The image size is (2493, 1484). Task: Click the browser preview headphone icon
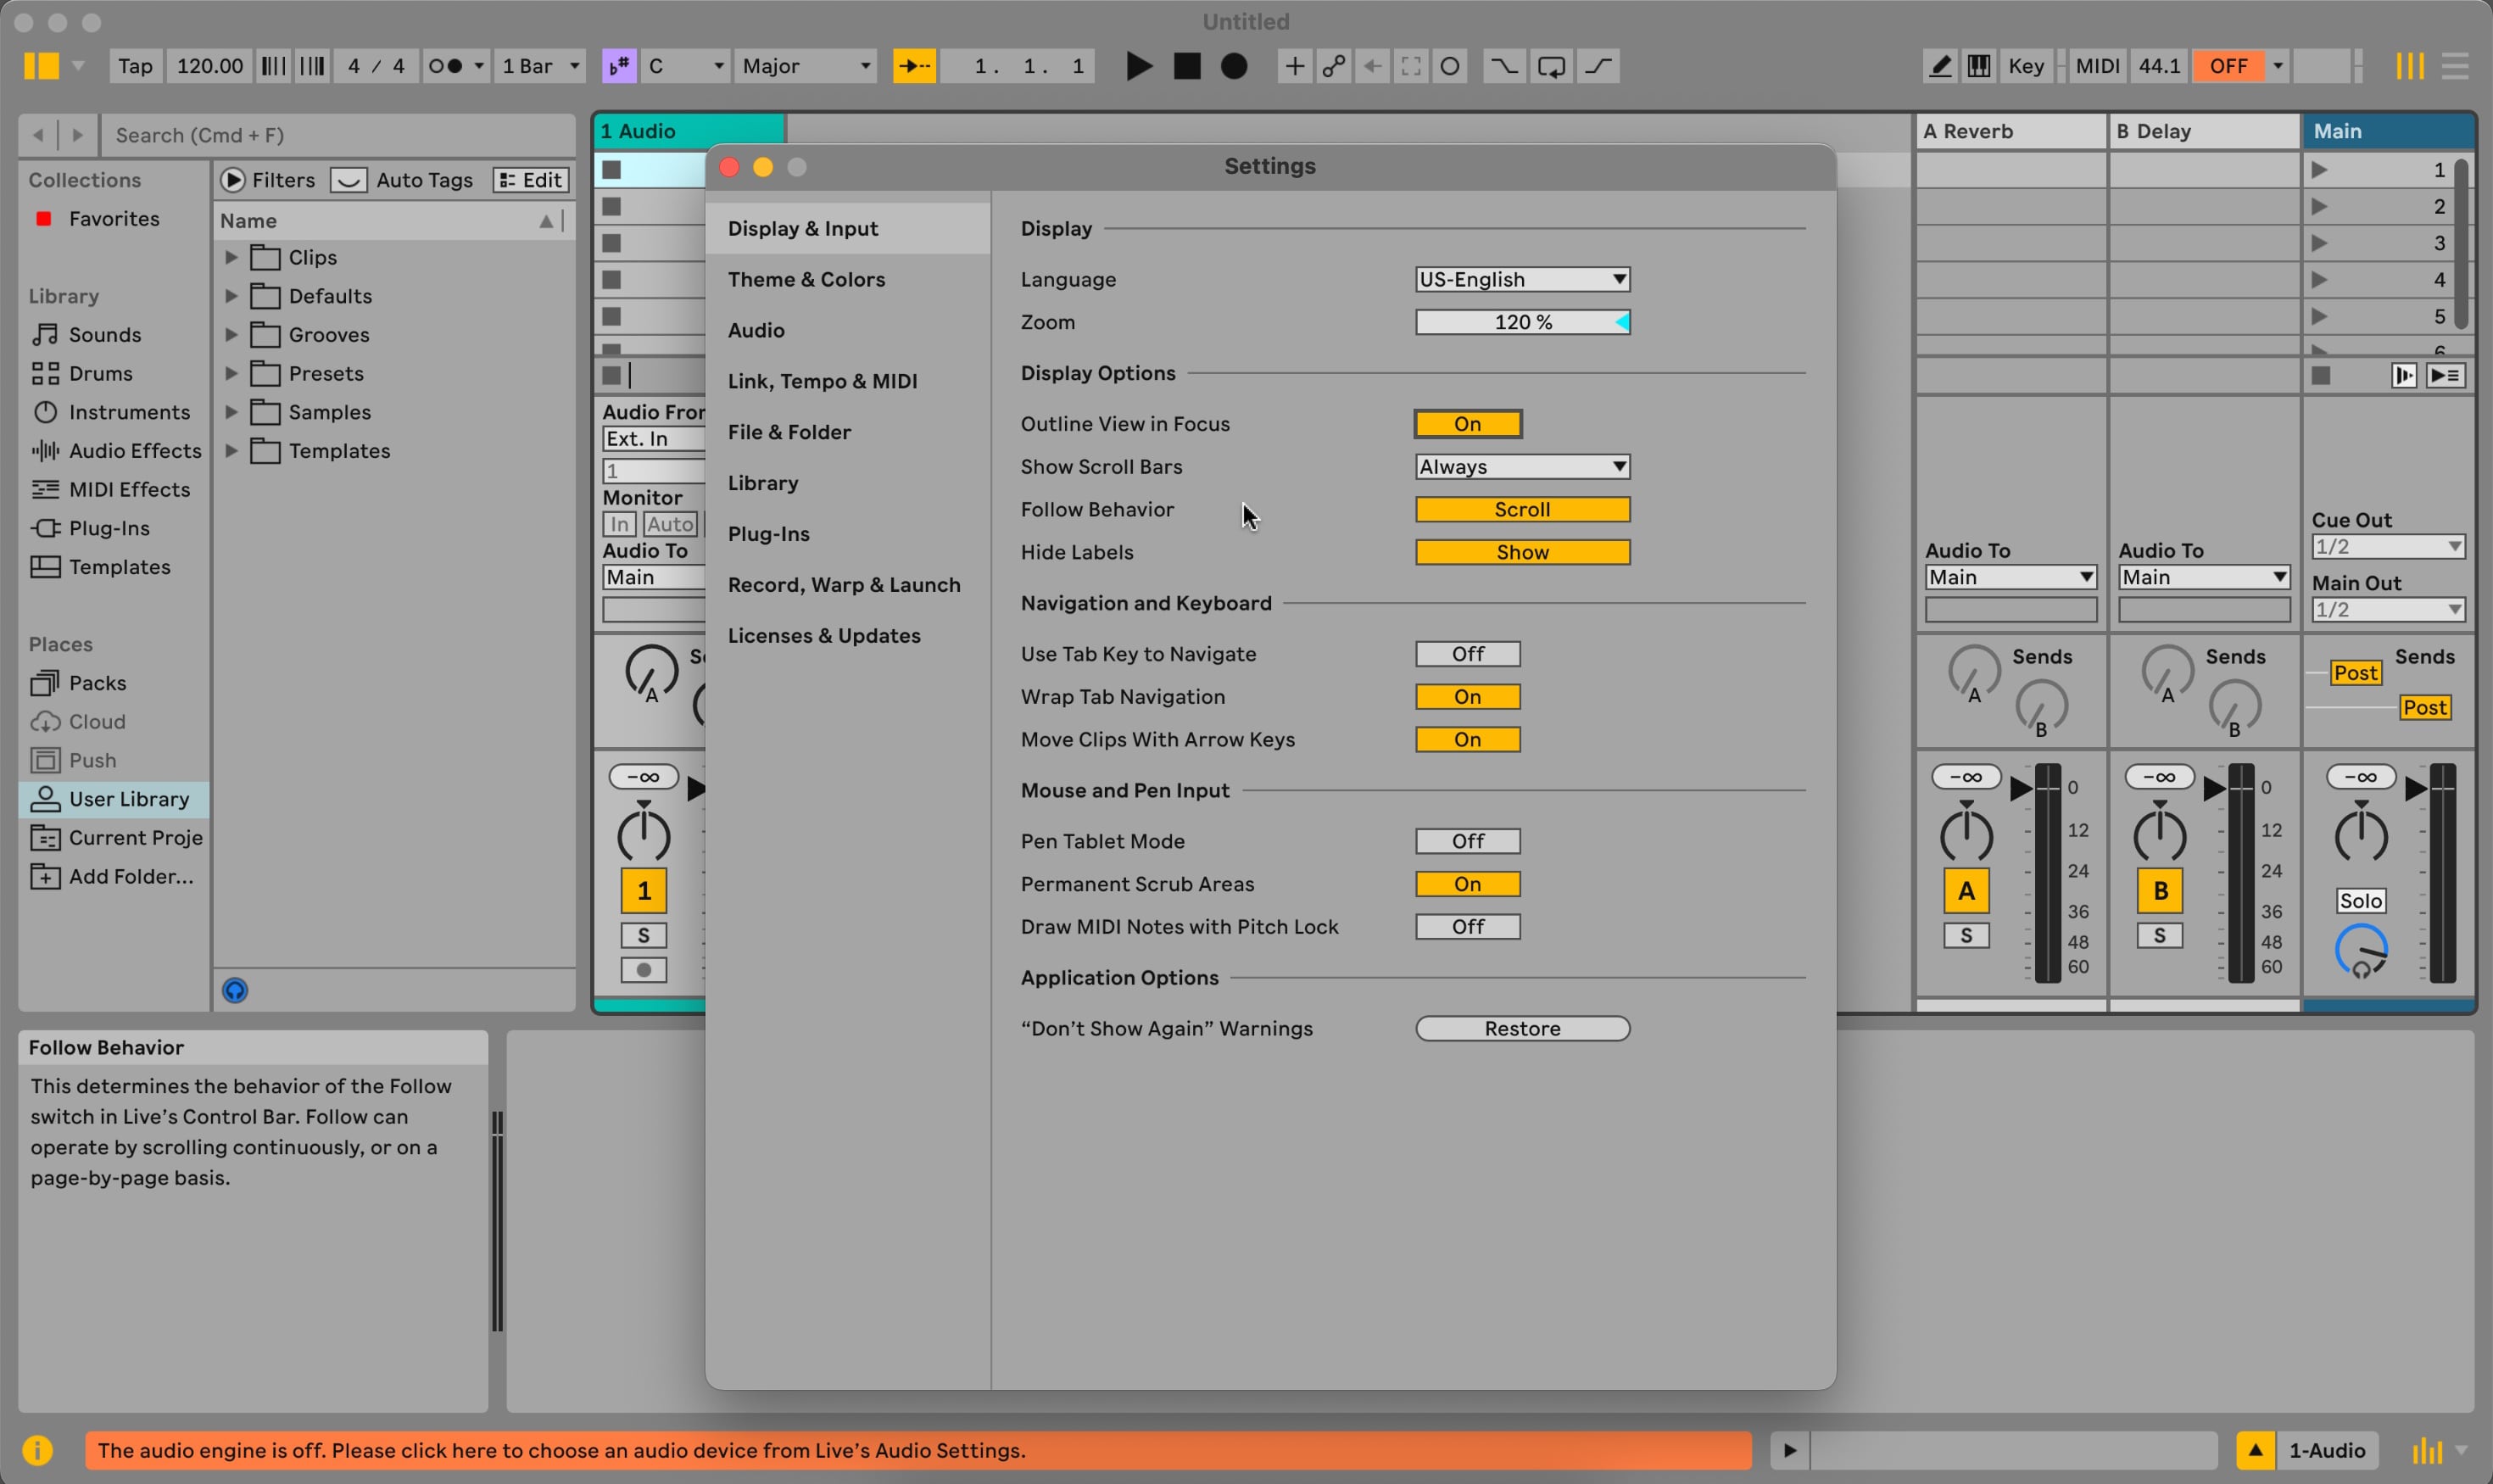point(235,990)
